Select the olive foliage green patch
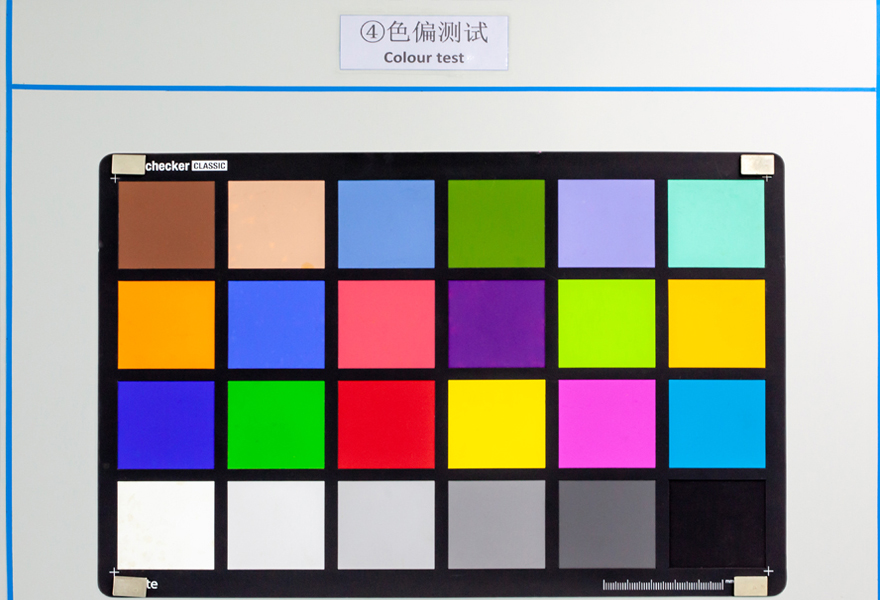The height and width of the screenshot is (600, 880). pyautogui.click(x=496, y=223)
